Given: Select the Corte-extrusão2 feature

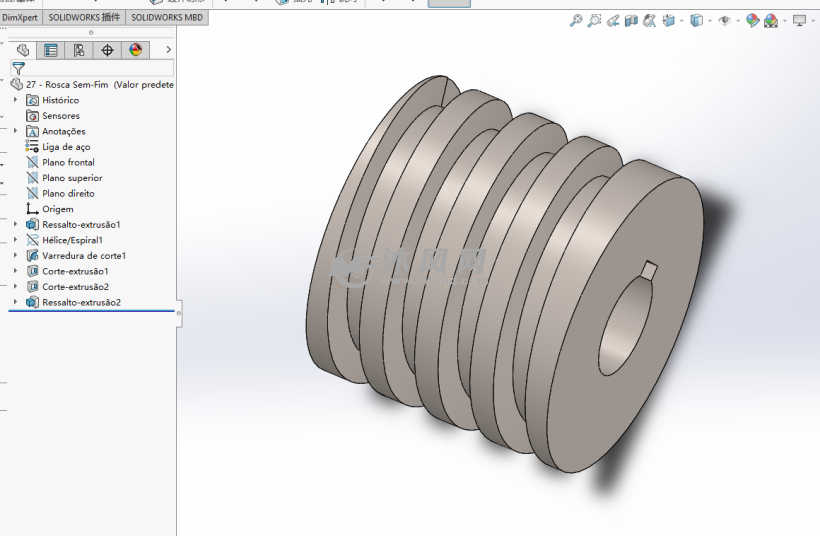Looking at the screenshot, I should pos(75,287).
